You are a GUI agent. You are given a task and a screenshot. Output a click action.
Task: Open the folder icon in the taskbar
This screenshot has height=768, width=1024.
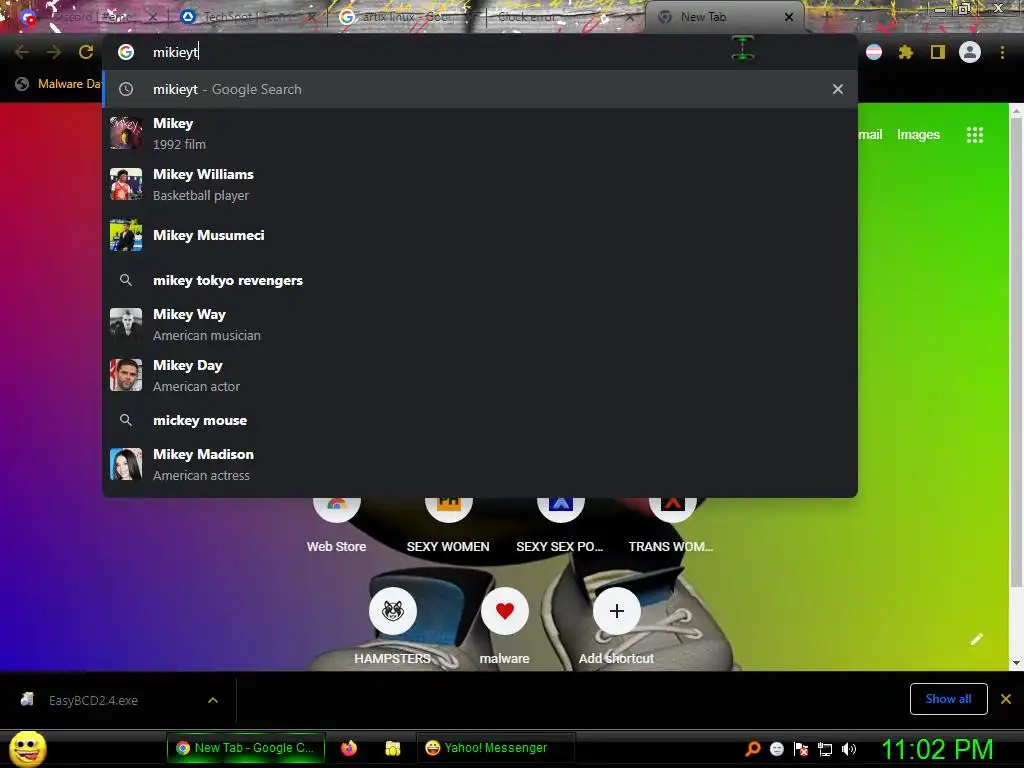point(392,748)
